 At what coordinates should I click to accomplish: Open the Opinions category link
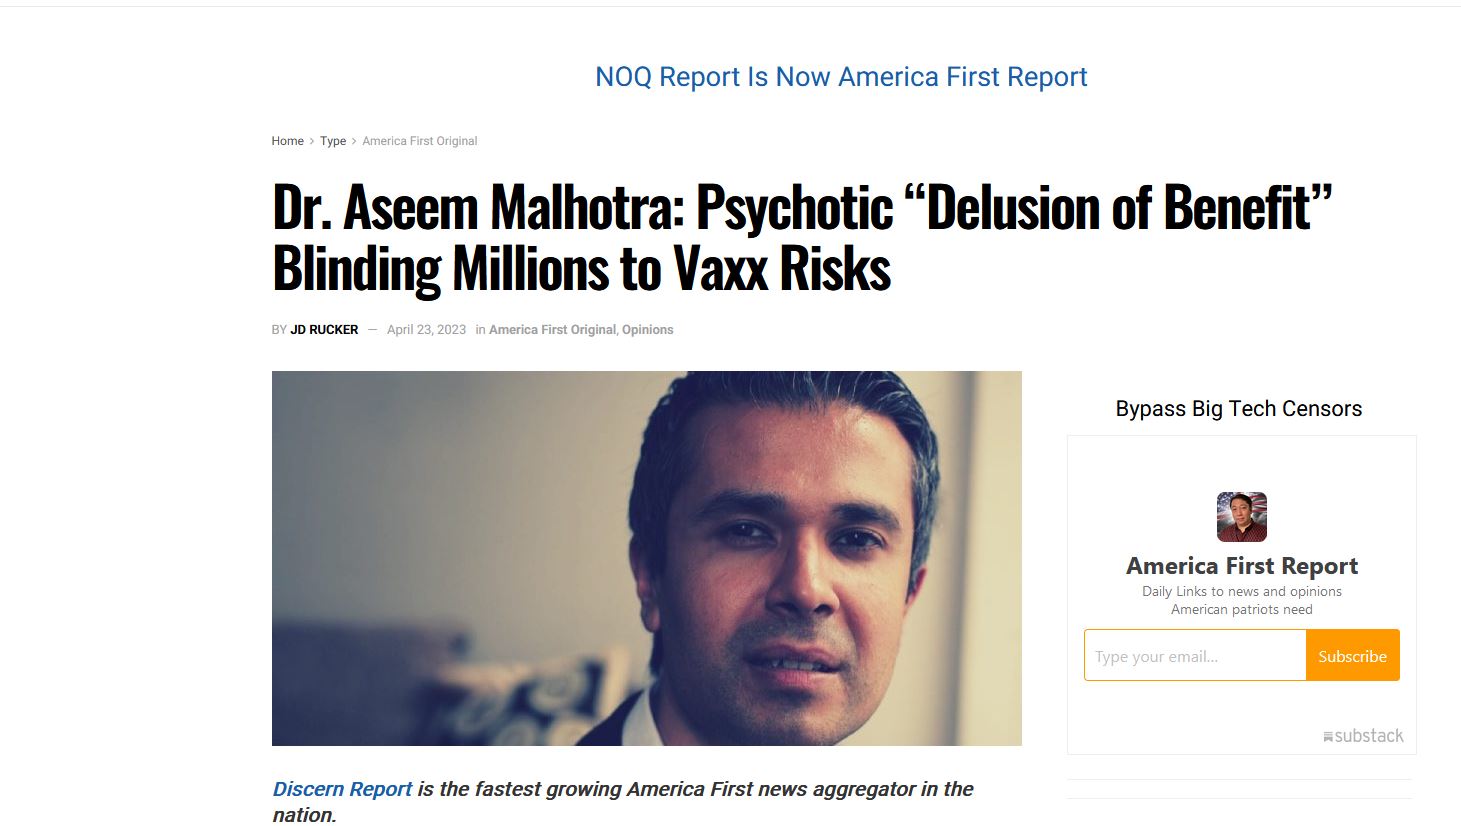(x=648, y=330)
